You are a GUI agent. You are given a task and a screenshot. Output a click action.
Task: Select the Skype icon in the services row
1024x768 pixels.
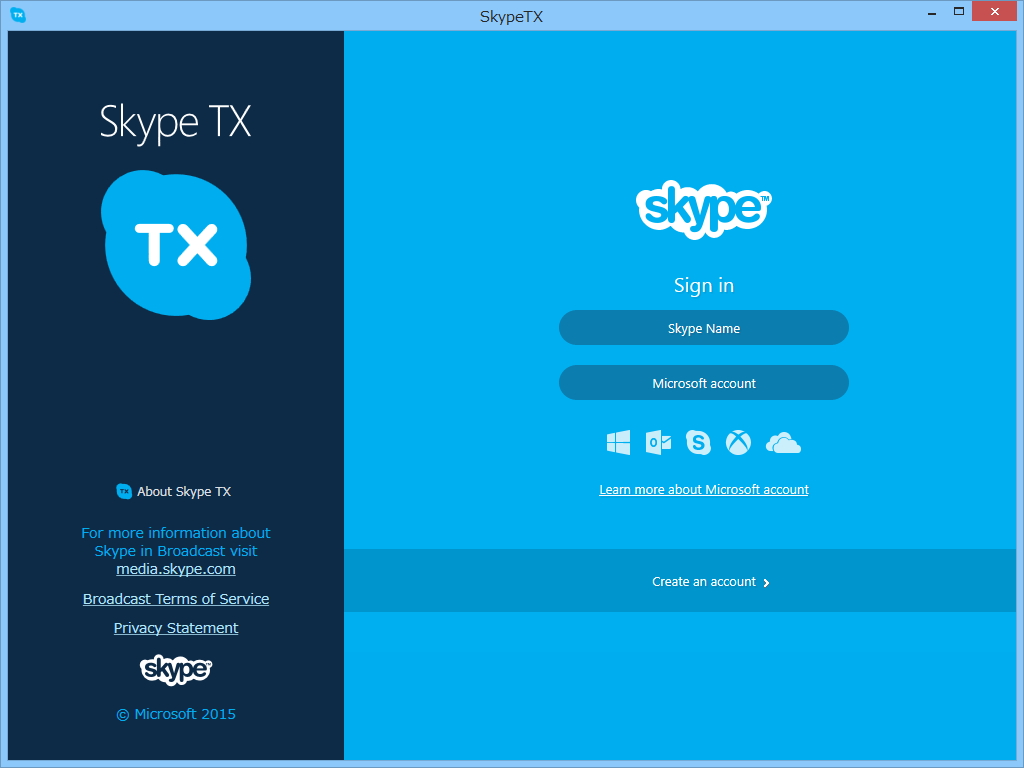click(x=698, y=442)
